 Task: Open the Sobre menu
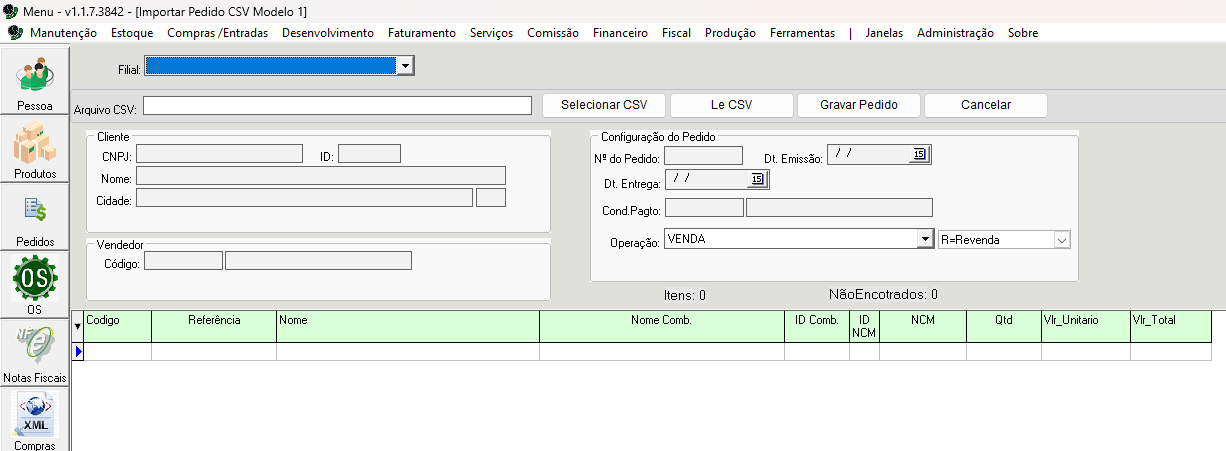(x=1023, y=33)
